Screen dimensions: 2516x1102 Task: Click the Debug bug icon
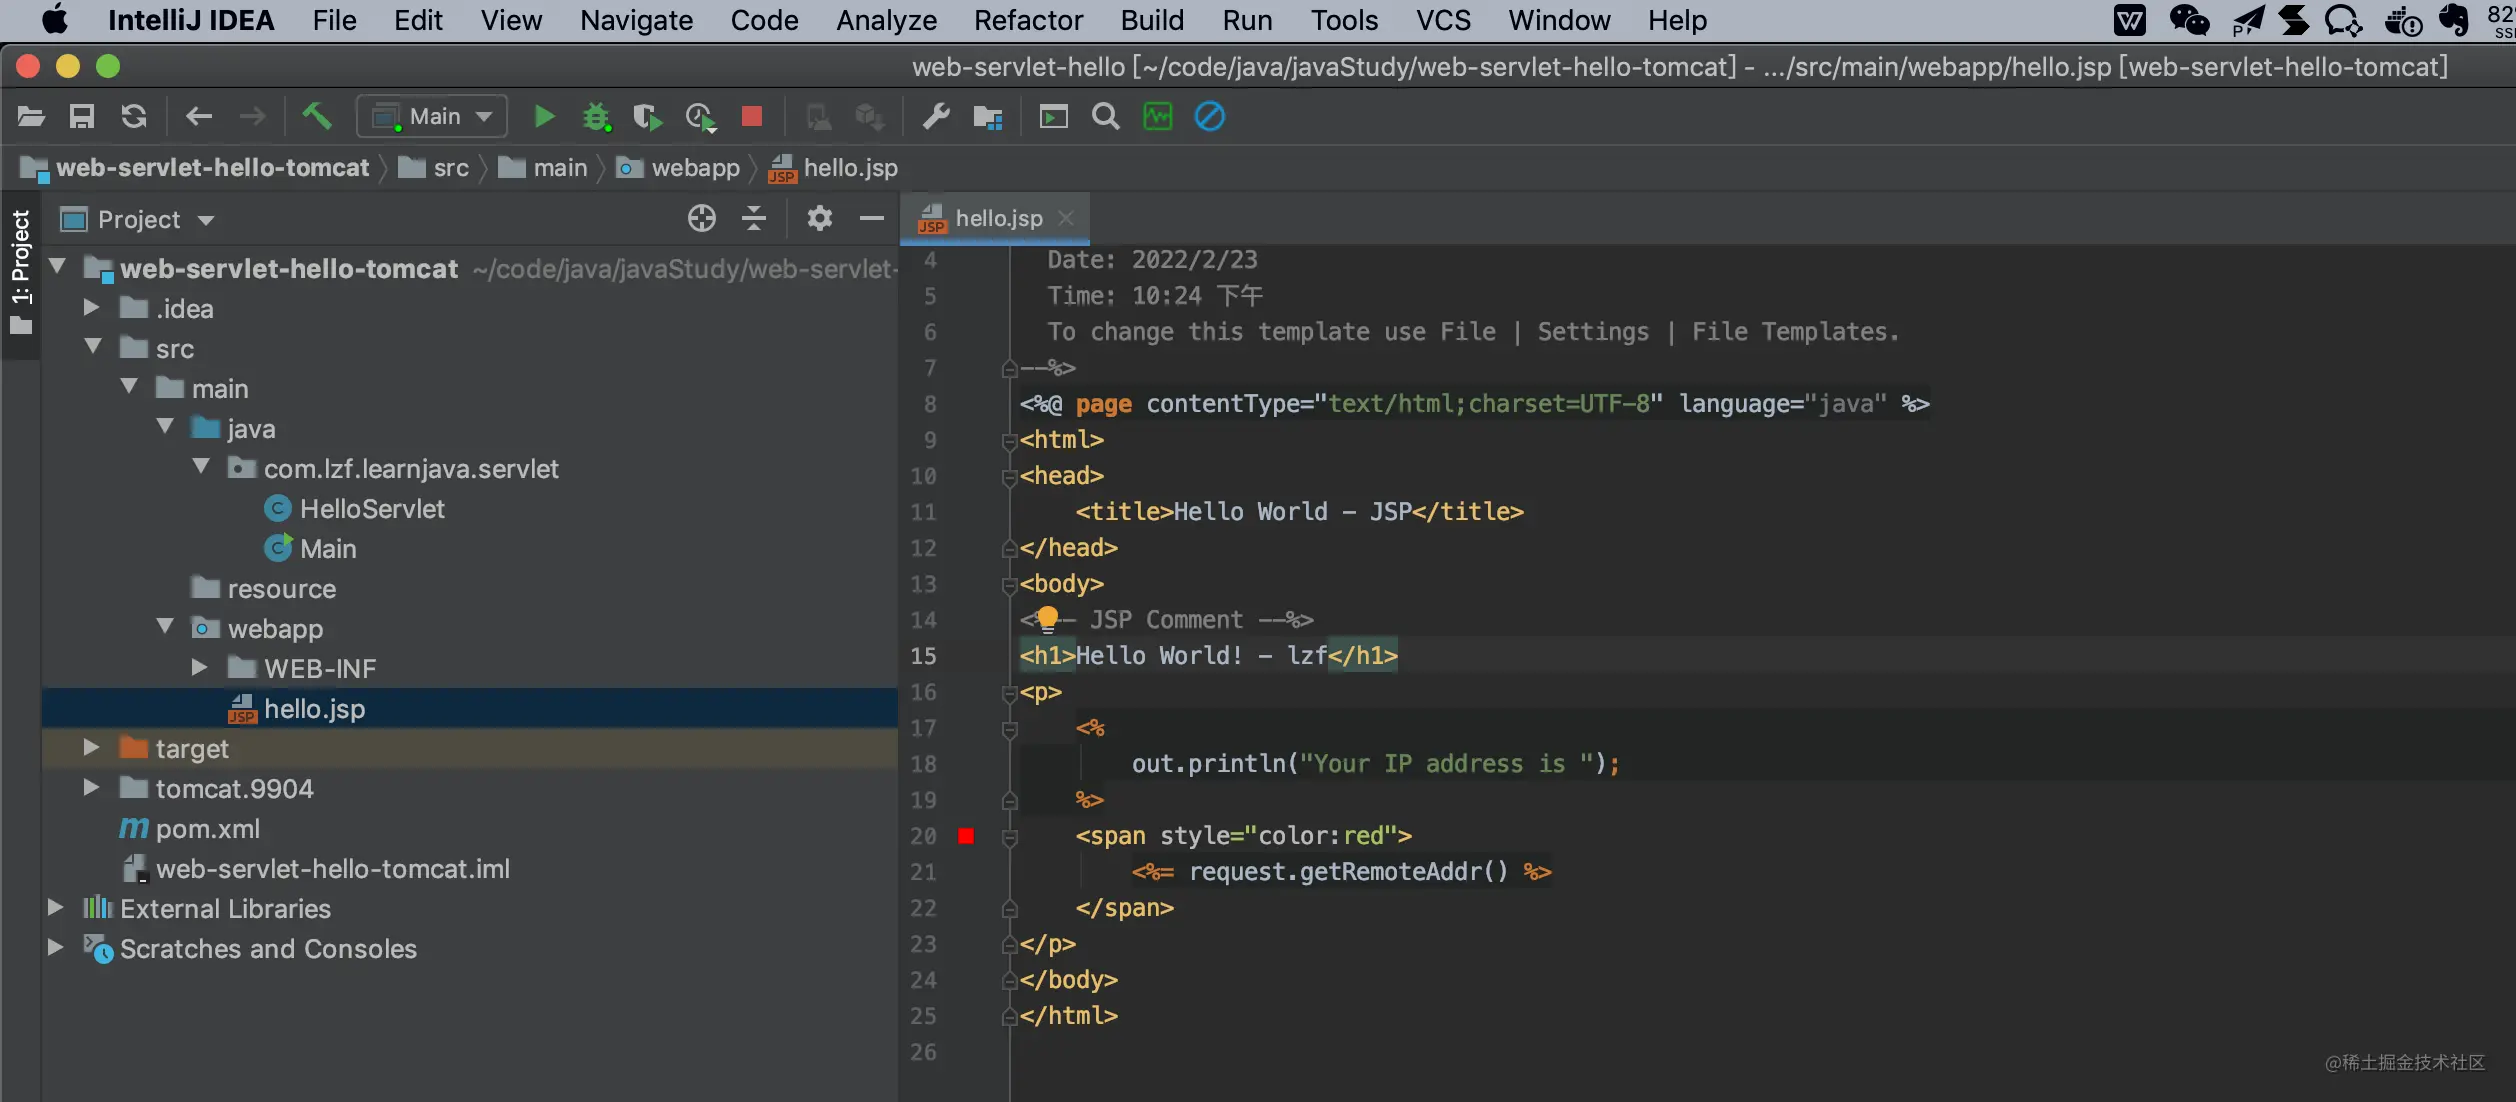tap(596, 117)
